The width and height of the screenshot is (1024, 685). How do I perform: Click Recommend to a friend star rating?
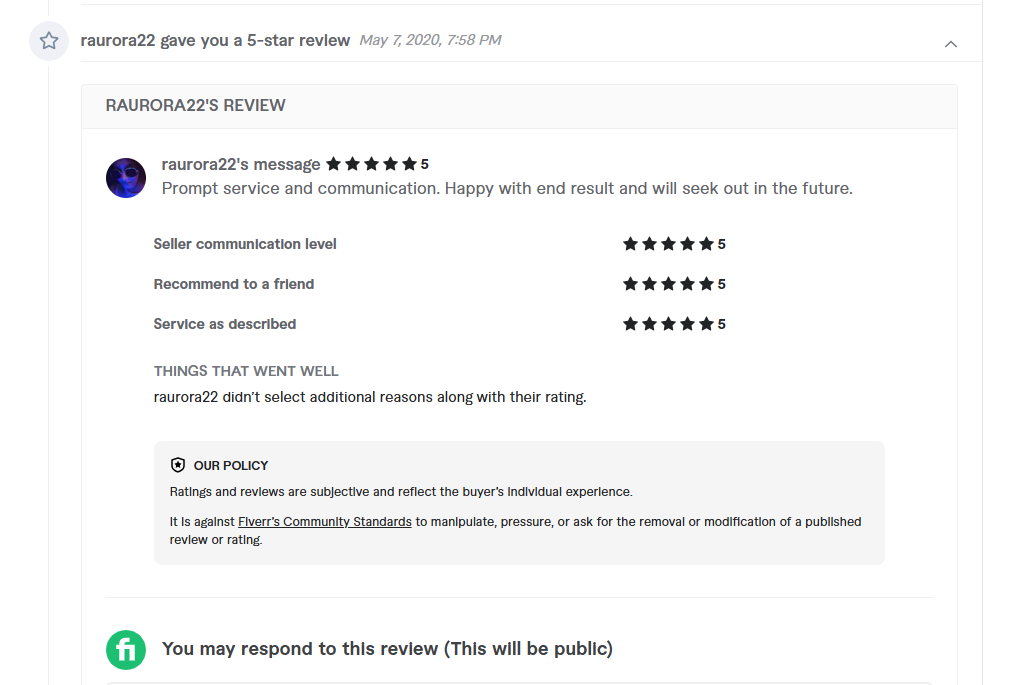click(668, 284)
